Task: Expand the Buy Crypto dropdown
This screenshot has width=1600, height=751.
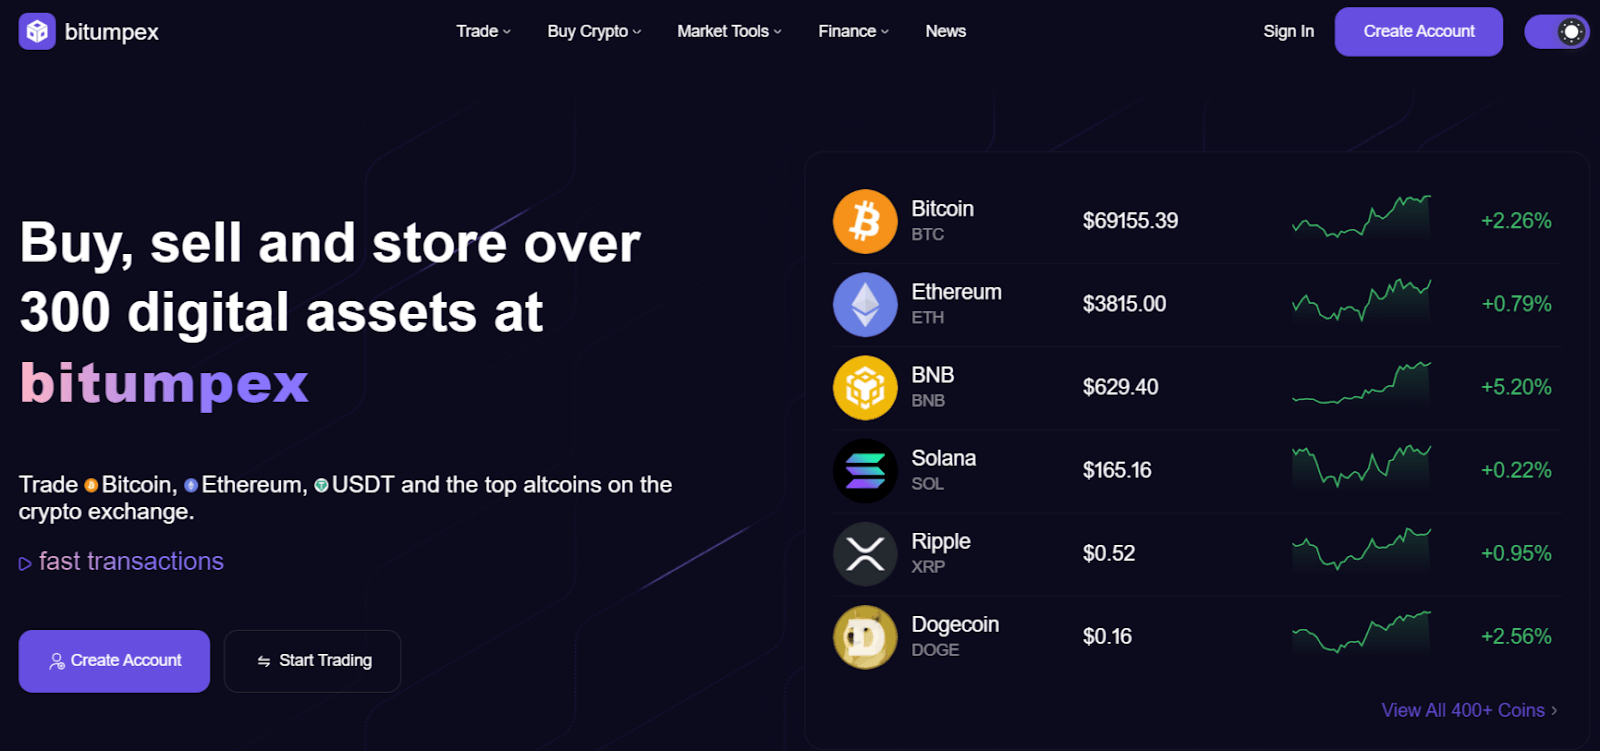Action: coord(594,31)
